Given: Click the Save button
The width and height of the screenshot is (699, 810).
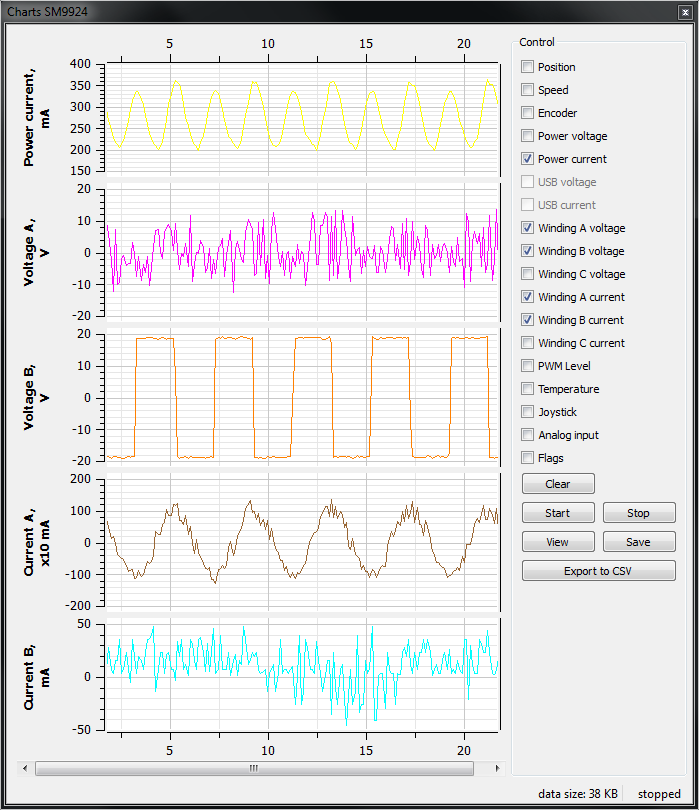Looking at the screenshot, I should [x=638, y=542].
